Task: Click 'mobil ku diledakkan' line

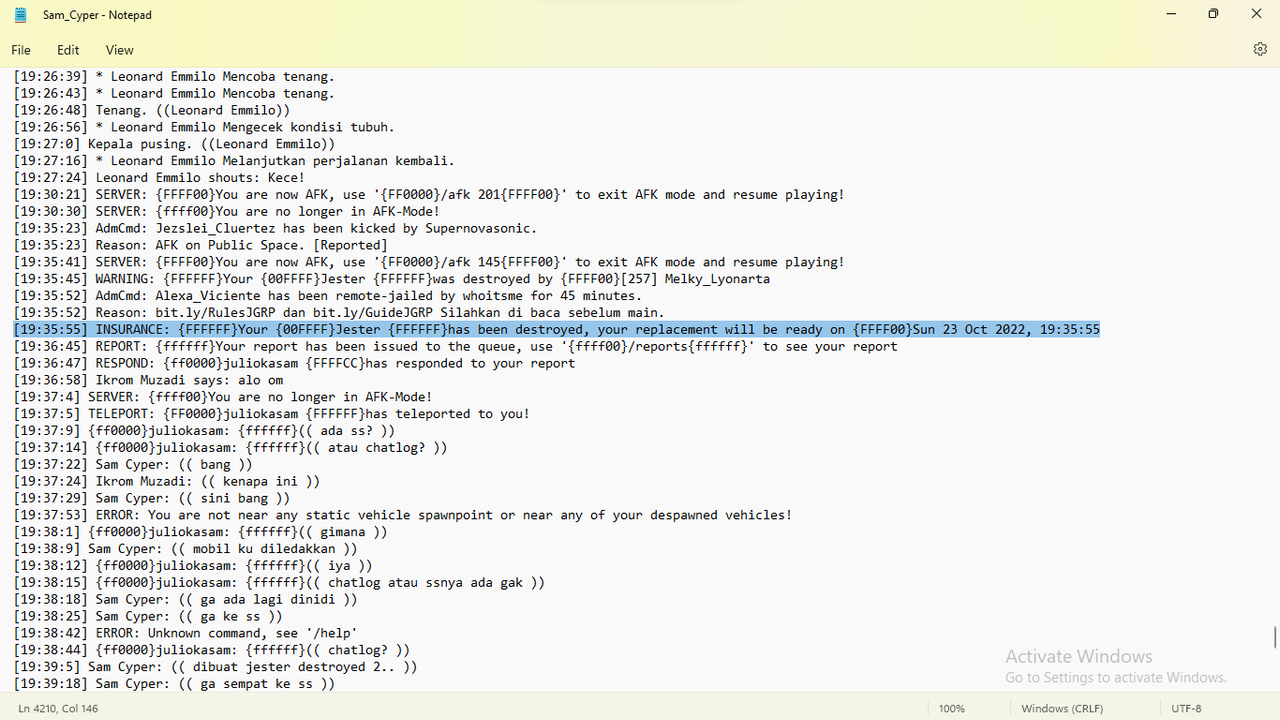Action: [x=186, y=549]
